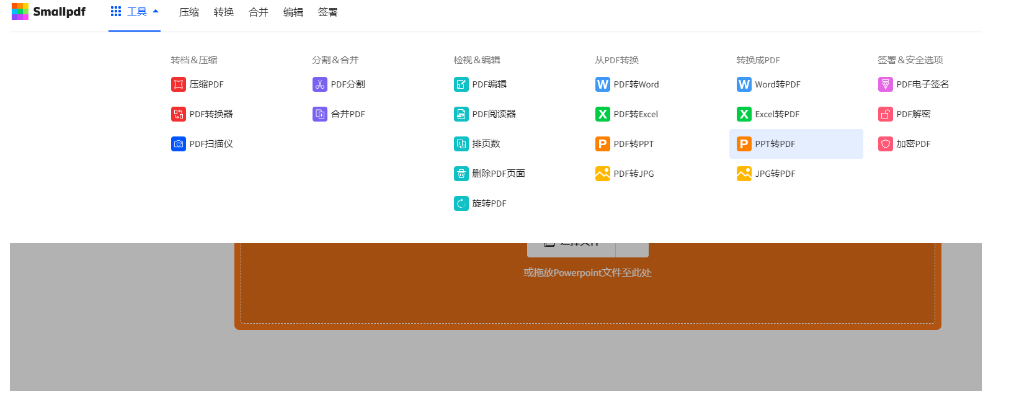
Task: Click the PDF转PPT P icon
Action: (603, 144)
